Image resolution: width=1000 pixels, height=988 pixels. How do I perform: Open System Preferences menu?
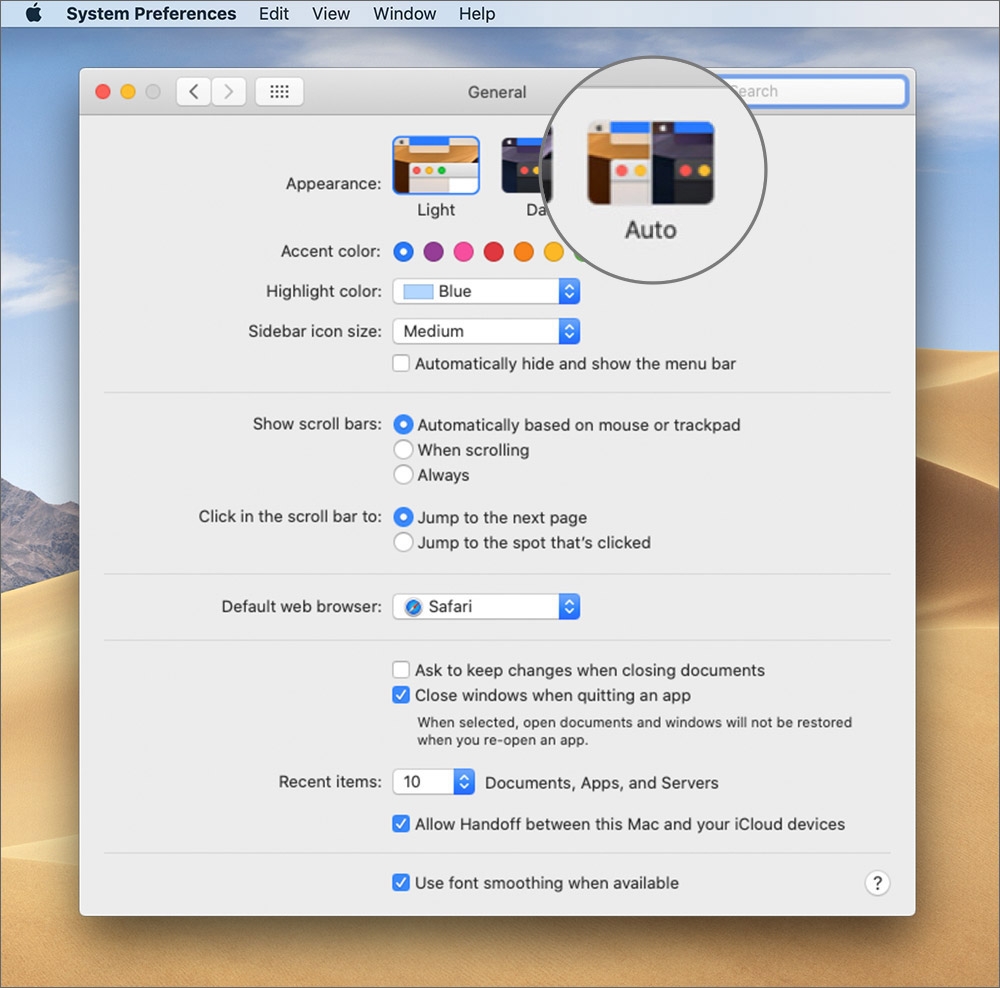coord(151,13)
